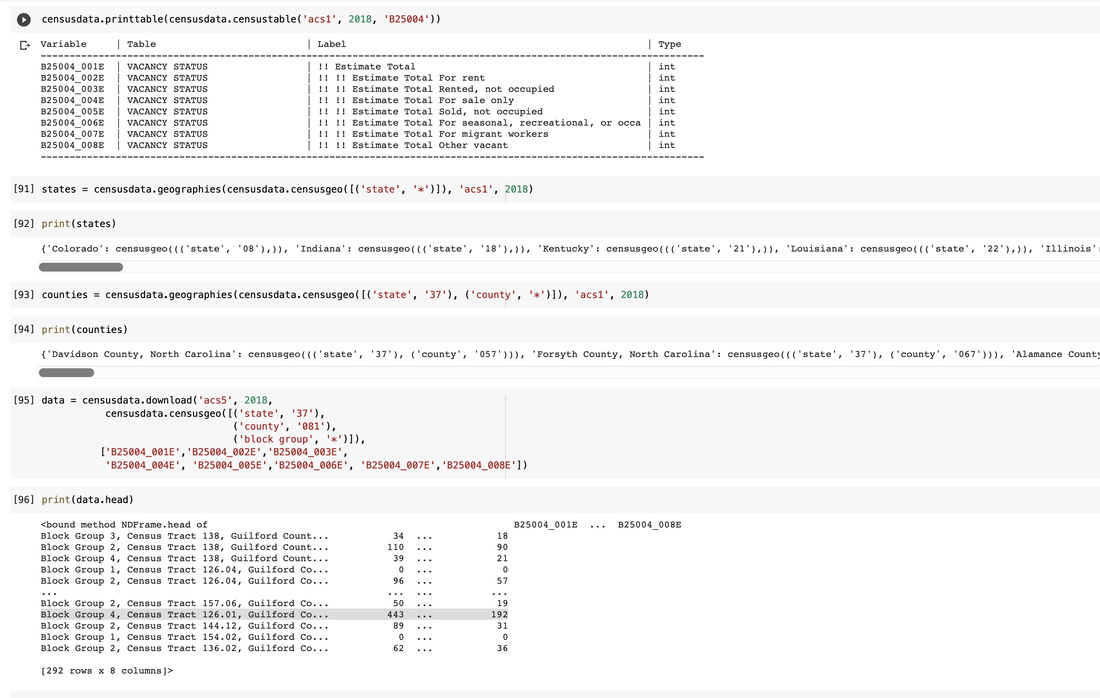The width and height of the screenshot is (1100, 698).
Task: Click the B25004_002E For rent row
Action: (358, 78)
